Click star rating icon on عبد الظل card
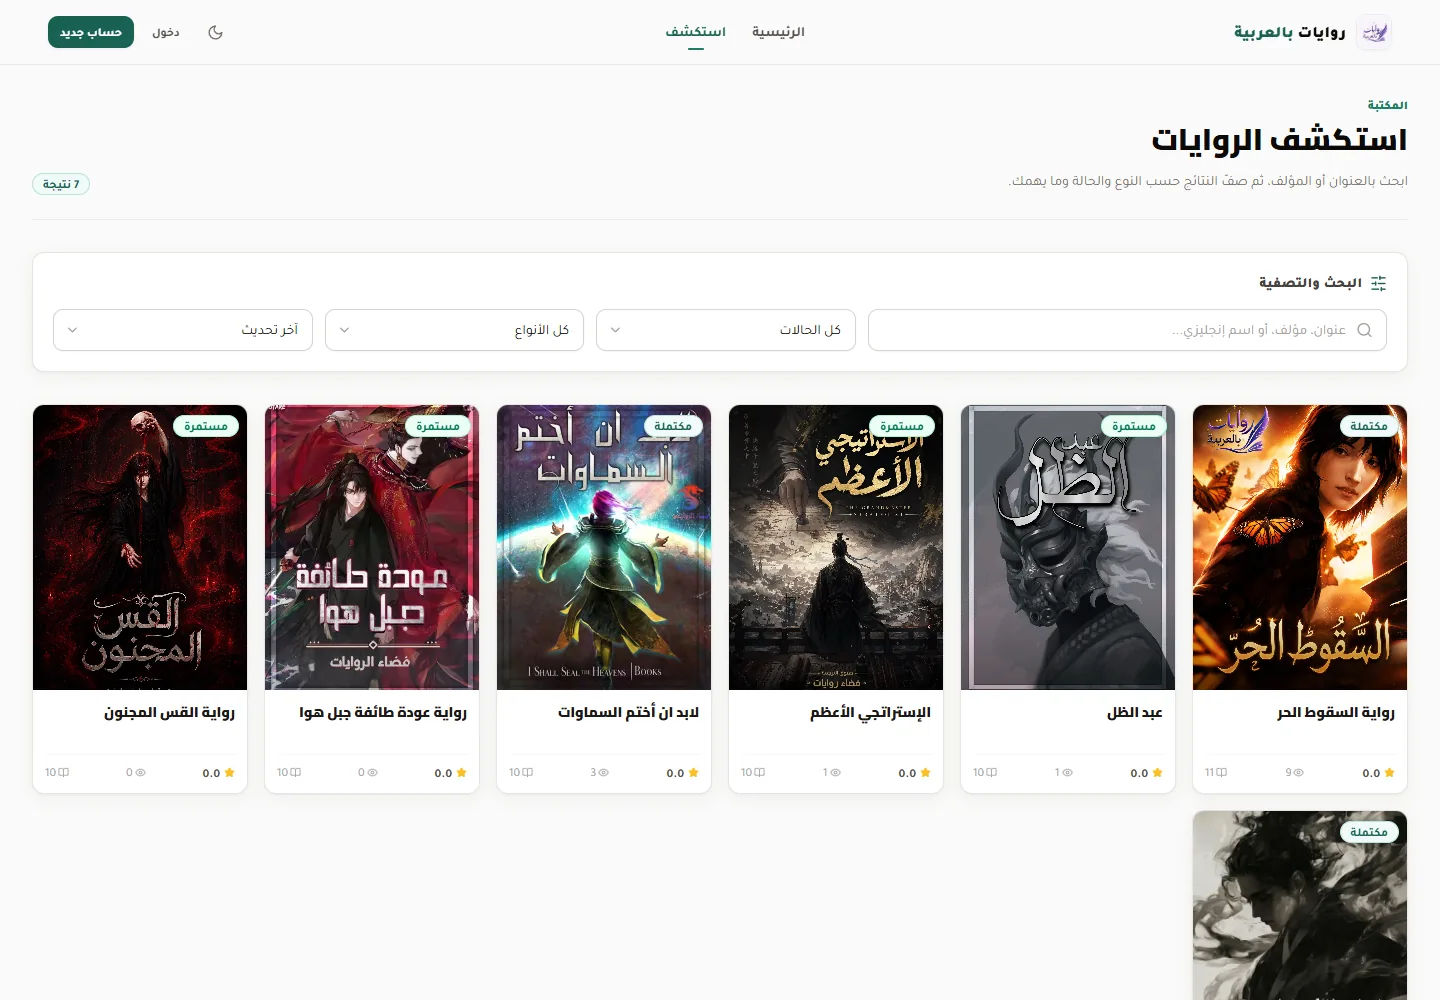The height and width of the screenshot is (1000, 1440). 1157,773
